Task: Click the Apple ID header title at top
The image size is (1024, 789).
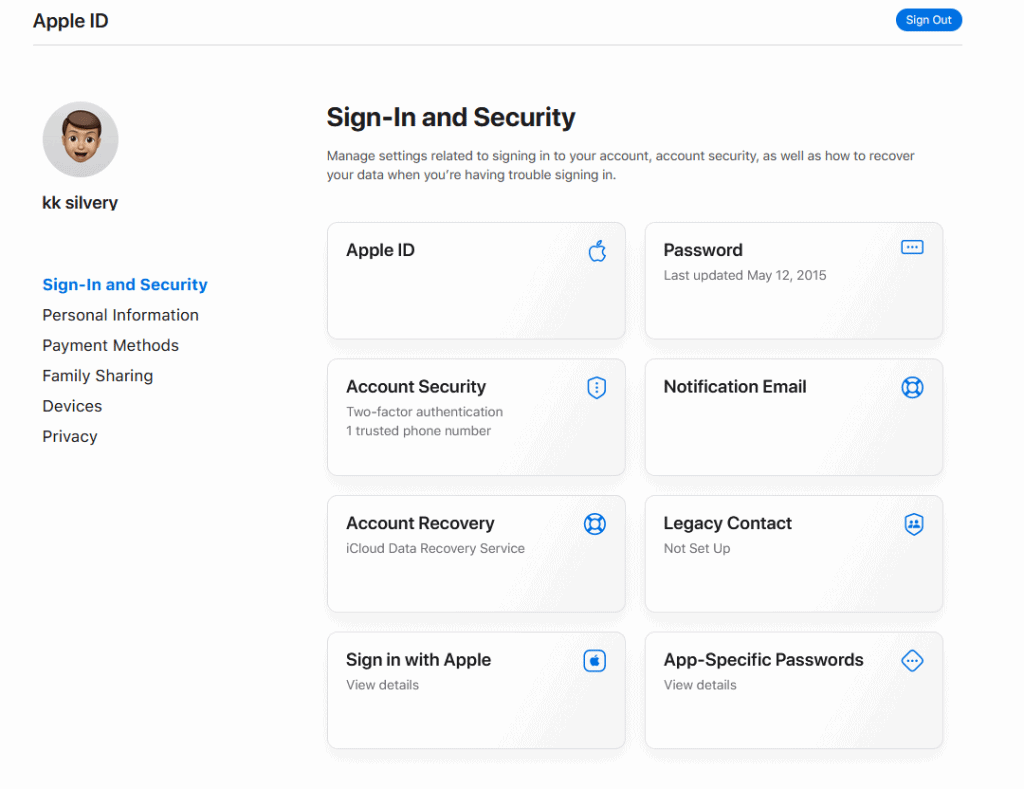Action: 71,21
